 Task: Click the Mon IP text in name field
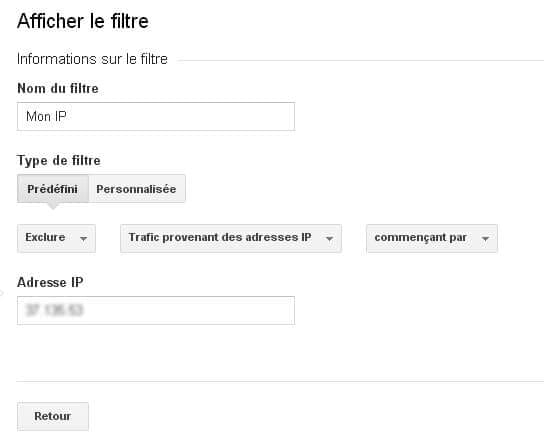click(46, 116)
